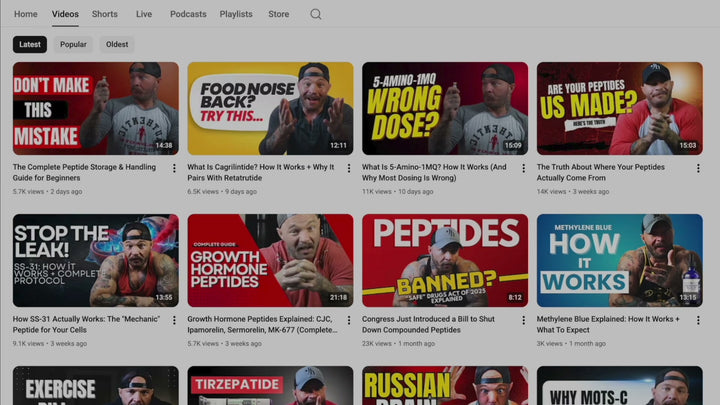
Task: Open title 'How SS-31 Actually Works'
Action: [x=86, y=324]
